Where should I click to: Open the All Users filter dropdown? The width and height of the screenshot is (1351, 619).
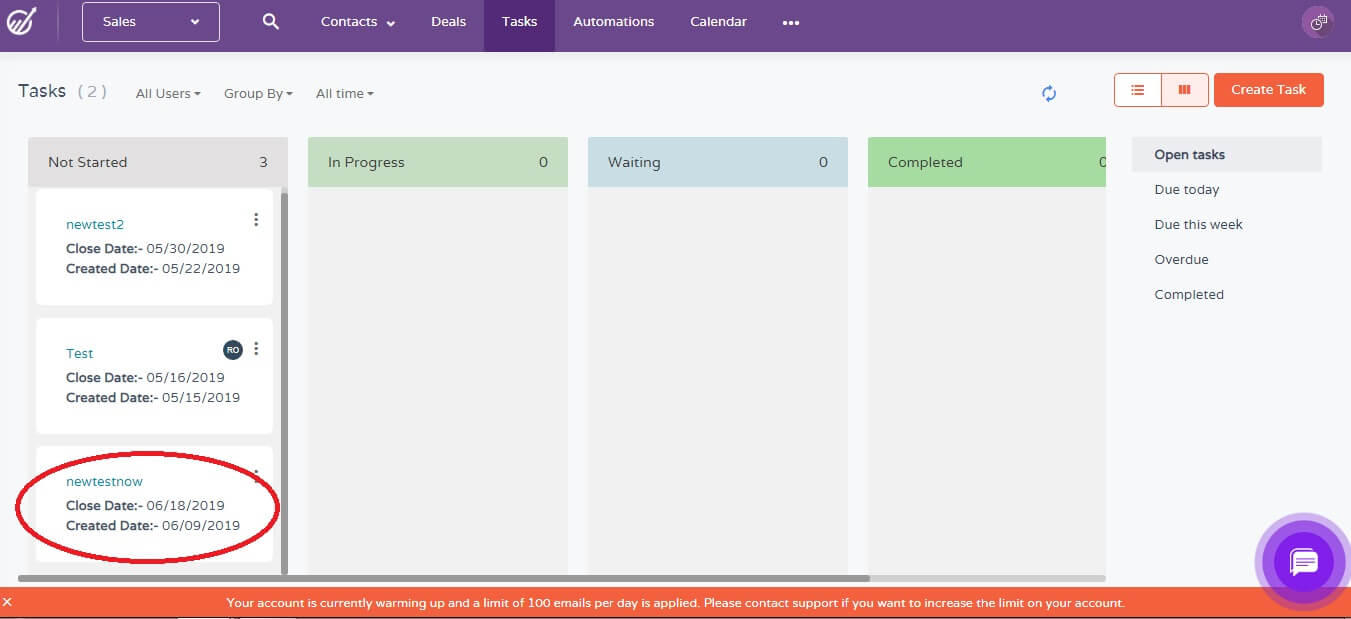click(x=167, y=93)
